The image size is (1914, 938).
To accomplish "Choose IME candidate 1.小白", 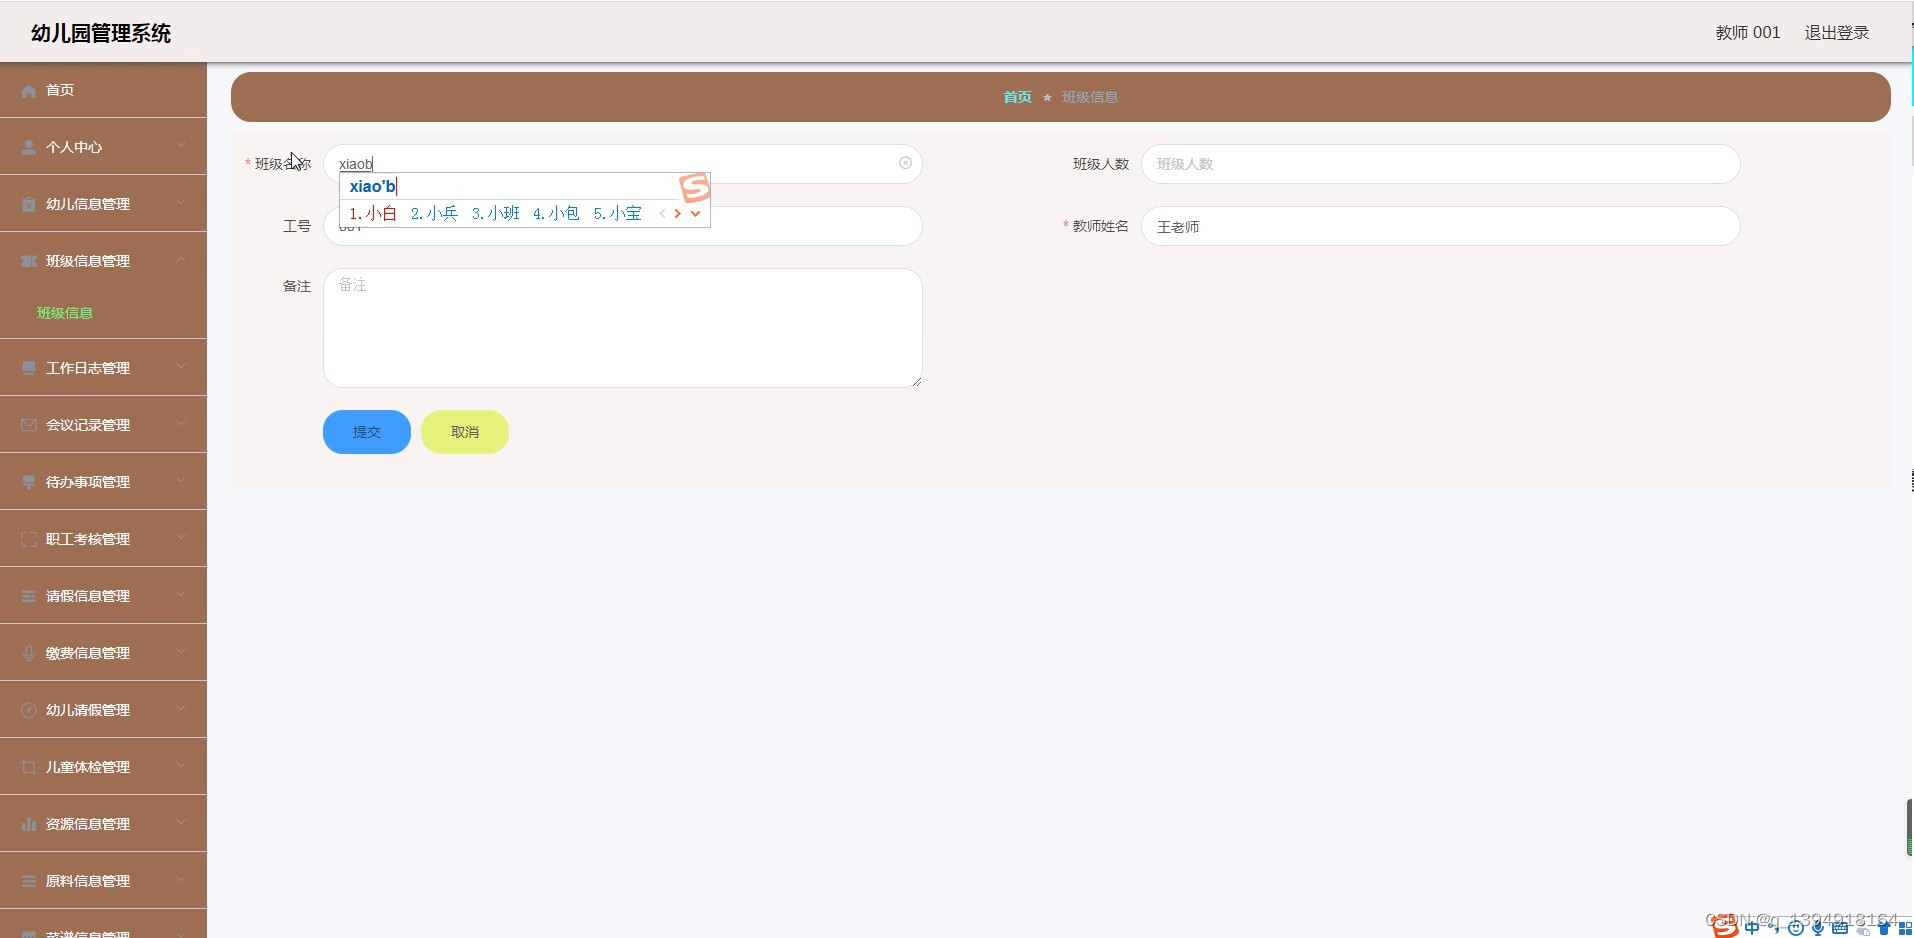I will tap(373, 213).
